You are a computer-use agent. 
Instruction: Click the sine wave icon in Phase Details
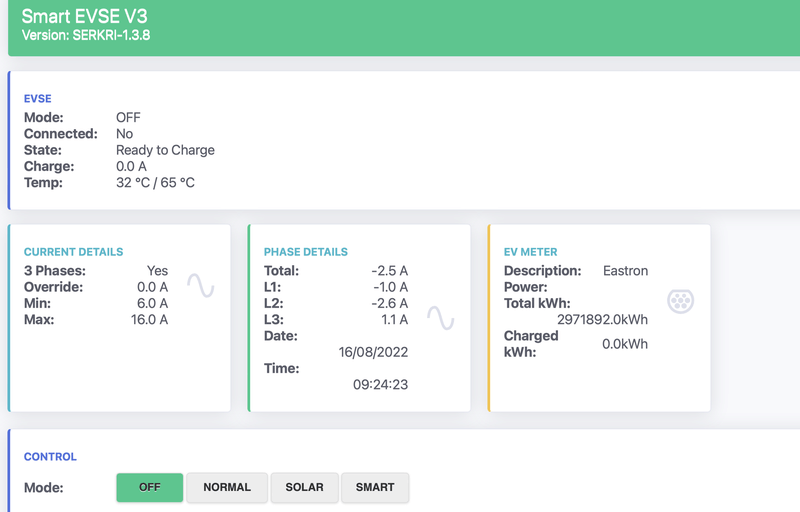(x=440, y=318)
